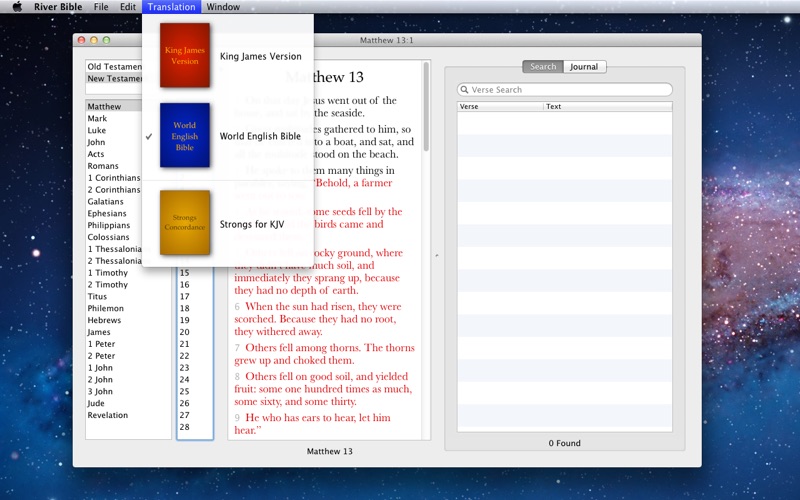The image size is (800, 500).
Task: Click the magnifying glass in Verse Search
Action: pyautogui.click(x=465, y=90)
